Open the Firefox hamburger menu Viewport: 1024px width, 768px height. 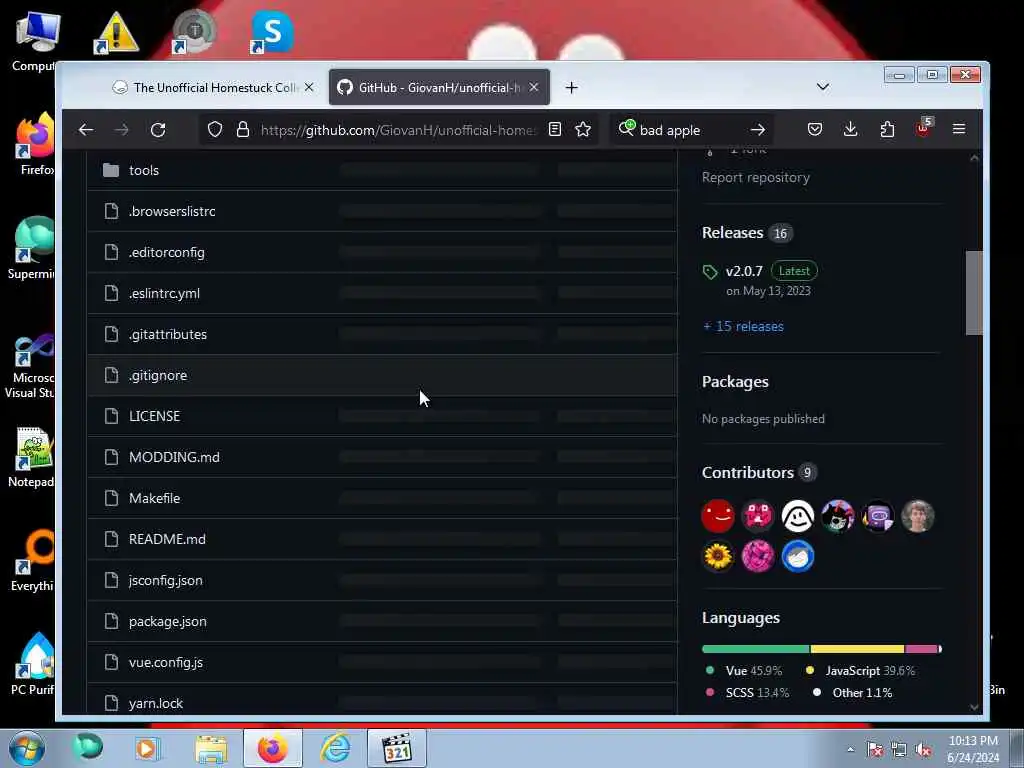click(959, 129)
